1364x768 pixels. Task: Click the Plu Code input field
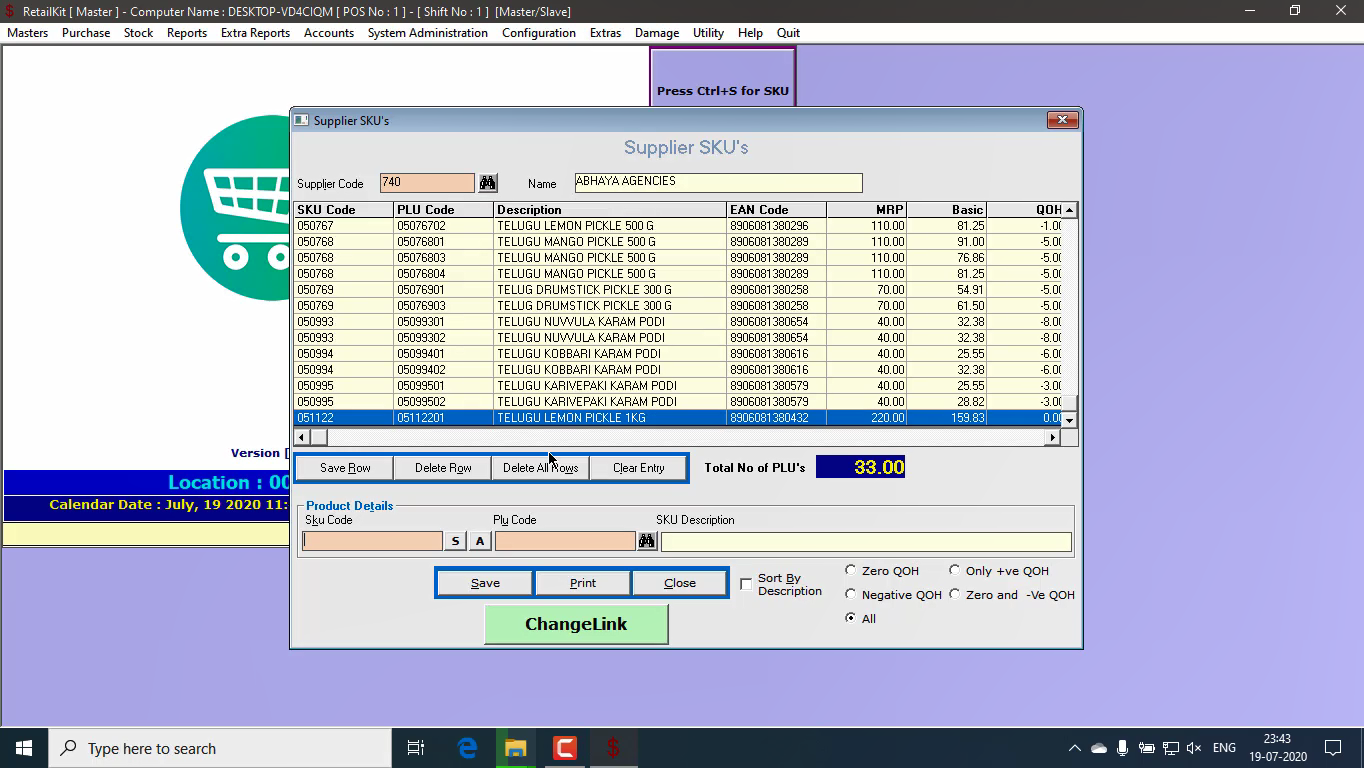point(565,541)
